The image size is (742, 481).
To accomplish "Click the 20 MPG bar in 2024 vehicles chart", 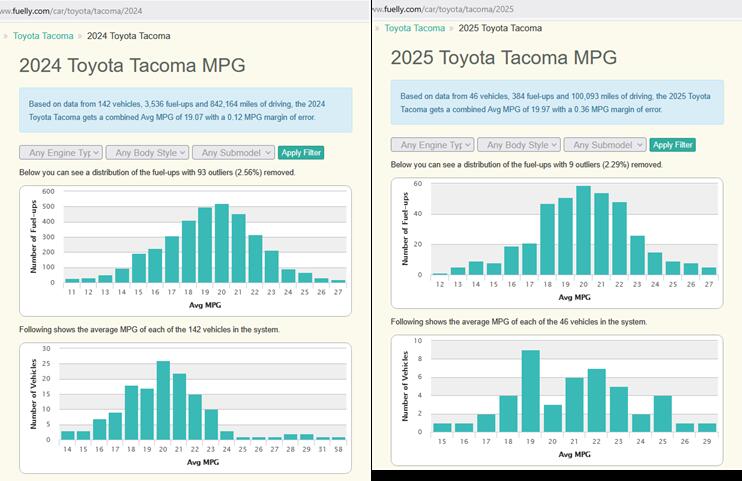I will click(163, 401).
